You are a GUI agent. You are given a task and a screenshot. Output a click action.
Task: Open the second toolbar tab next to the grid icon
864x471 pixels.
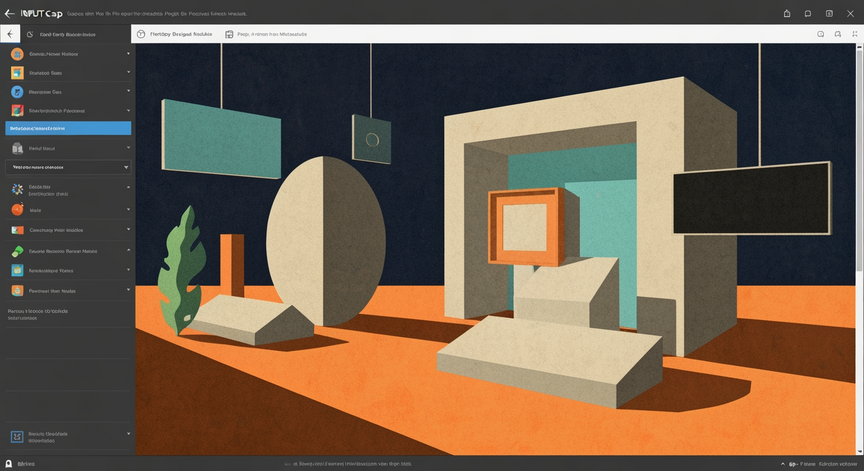272,34
